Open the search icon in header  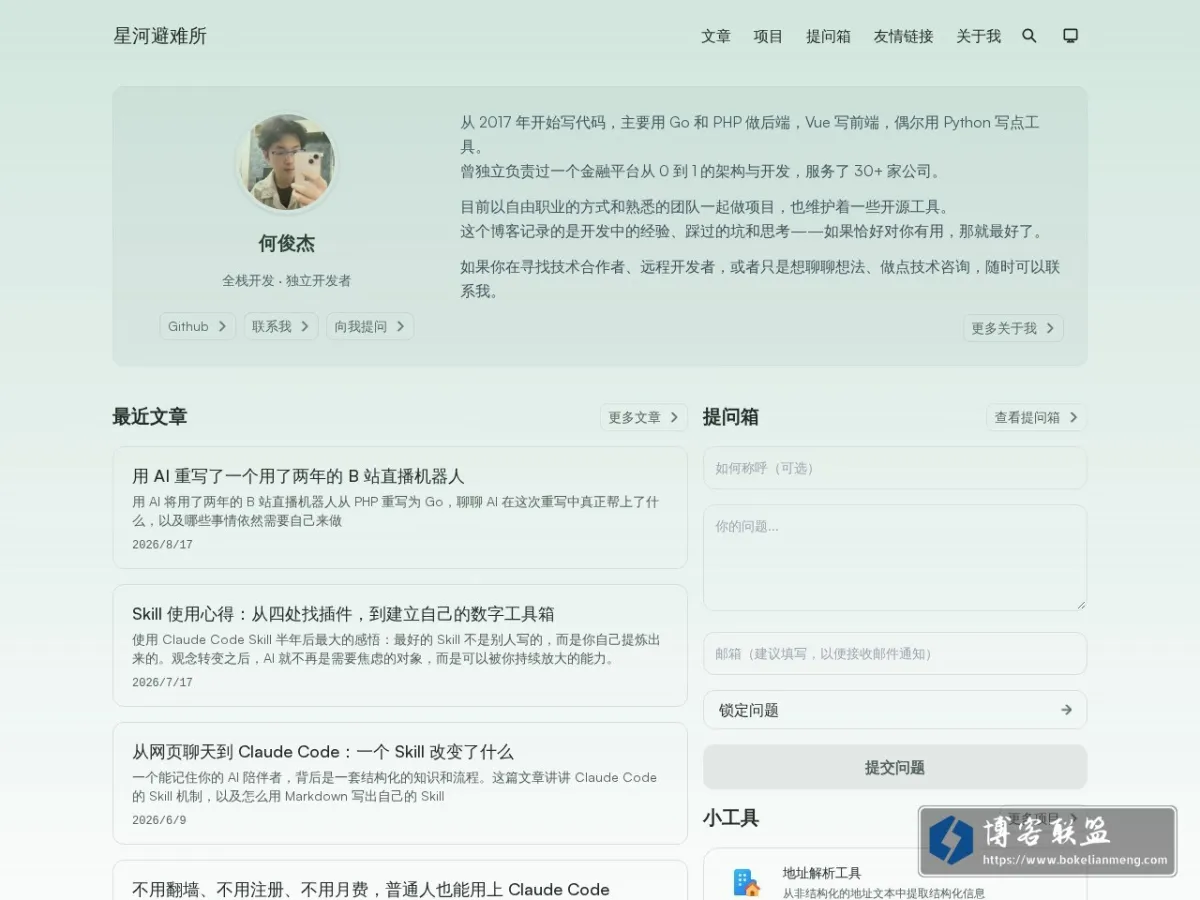(1029, 36)
